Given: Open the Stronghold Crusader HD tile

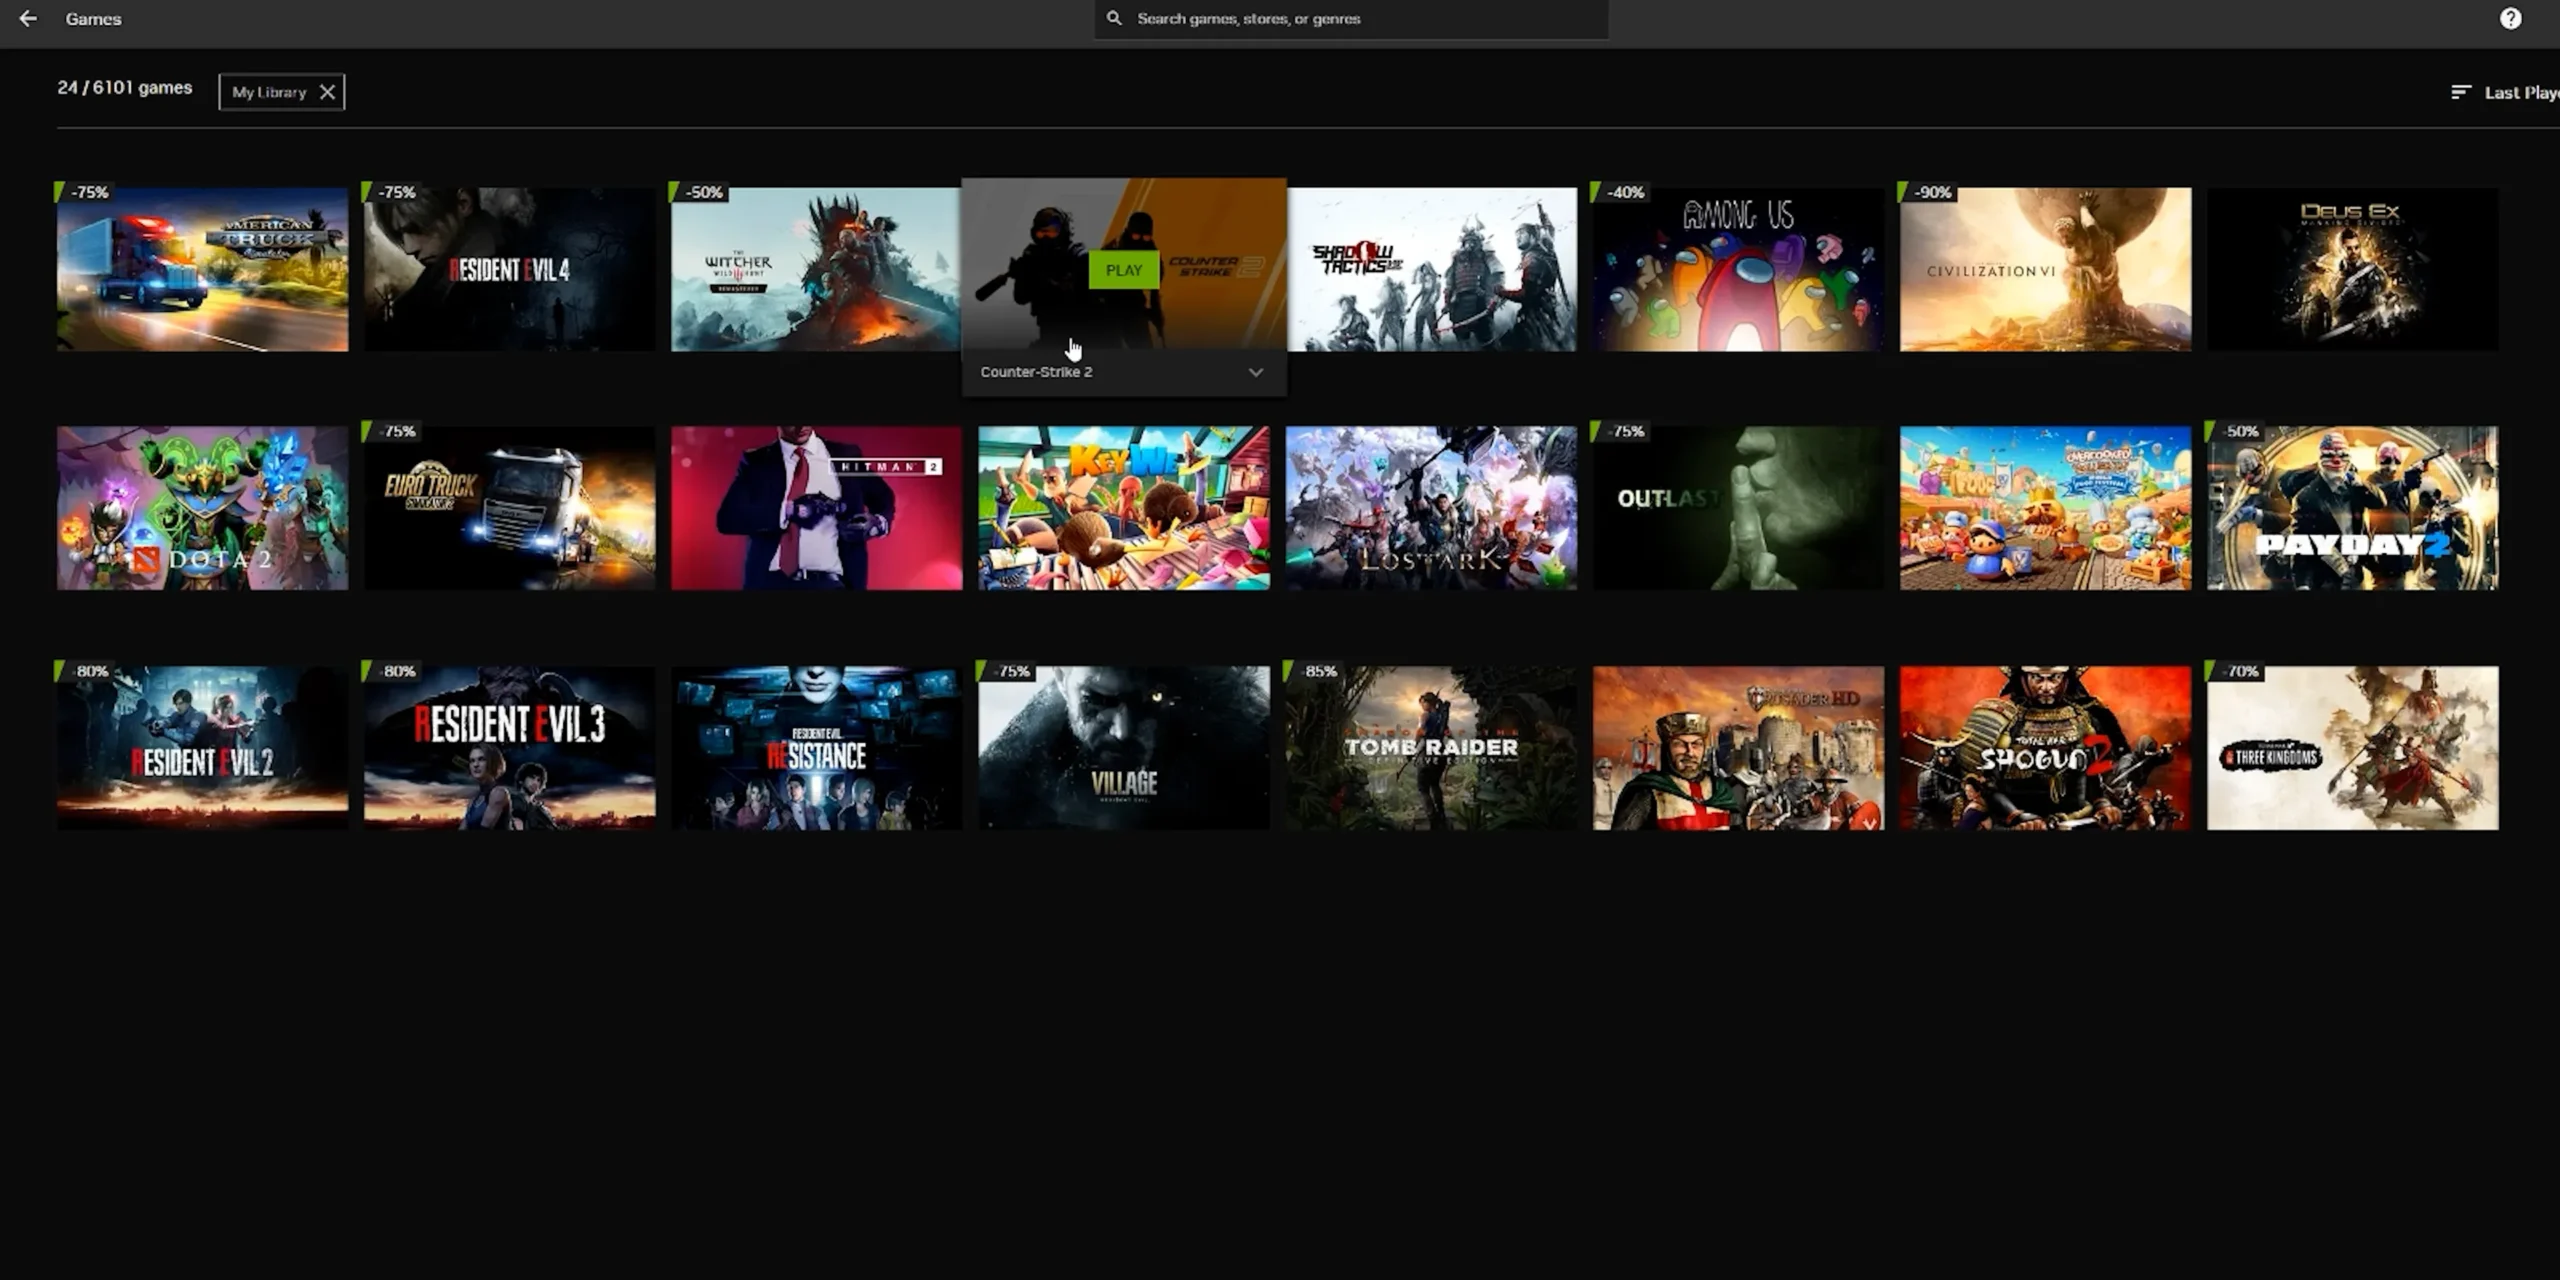Looking at the screenshot, I should click(1738, 748).
